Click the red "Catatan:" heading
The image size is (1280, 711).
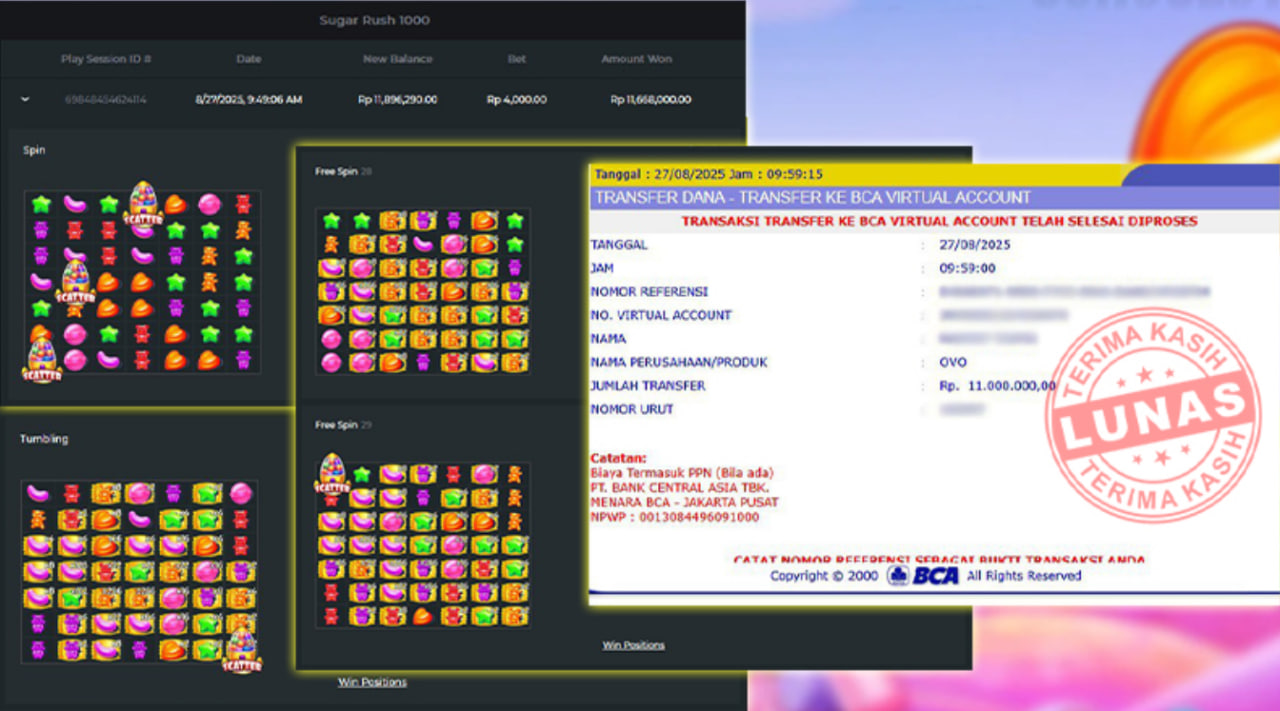pos(618,458)
